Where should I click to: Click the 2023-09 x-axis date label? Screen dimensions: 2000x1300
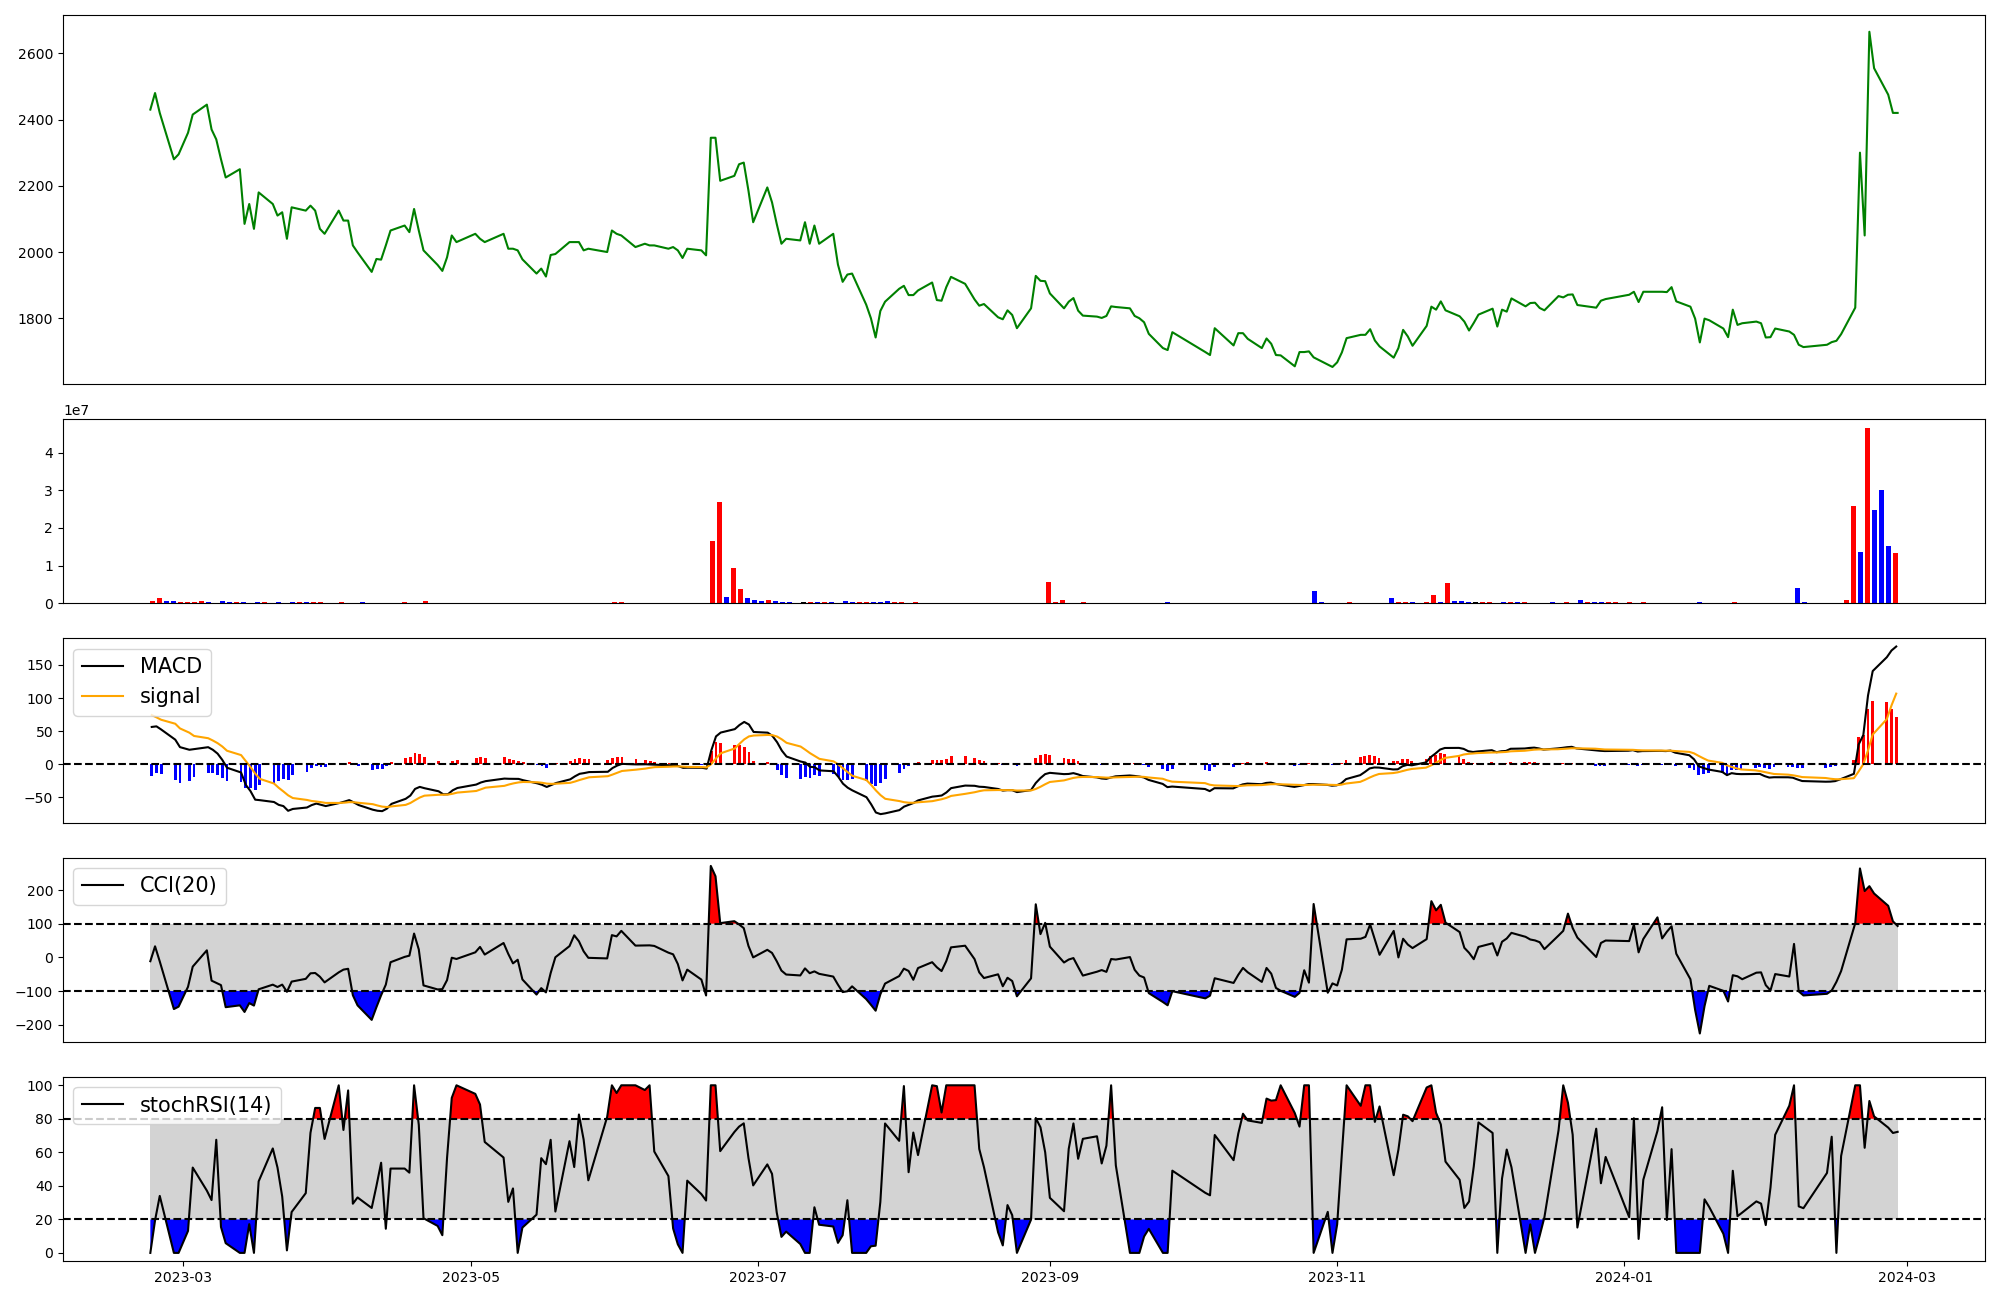pyautogui.click(x=1050, y=1277)
